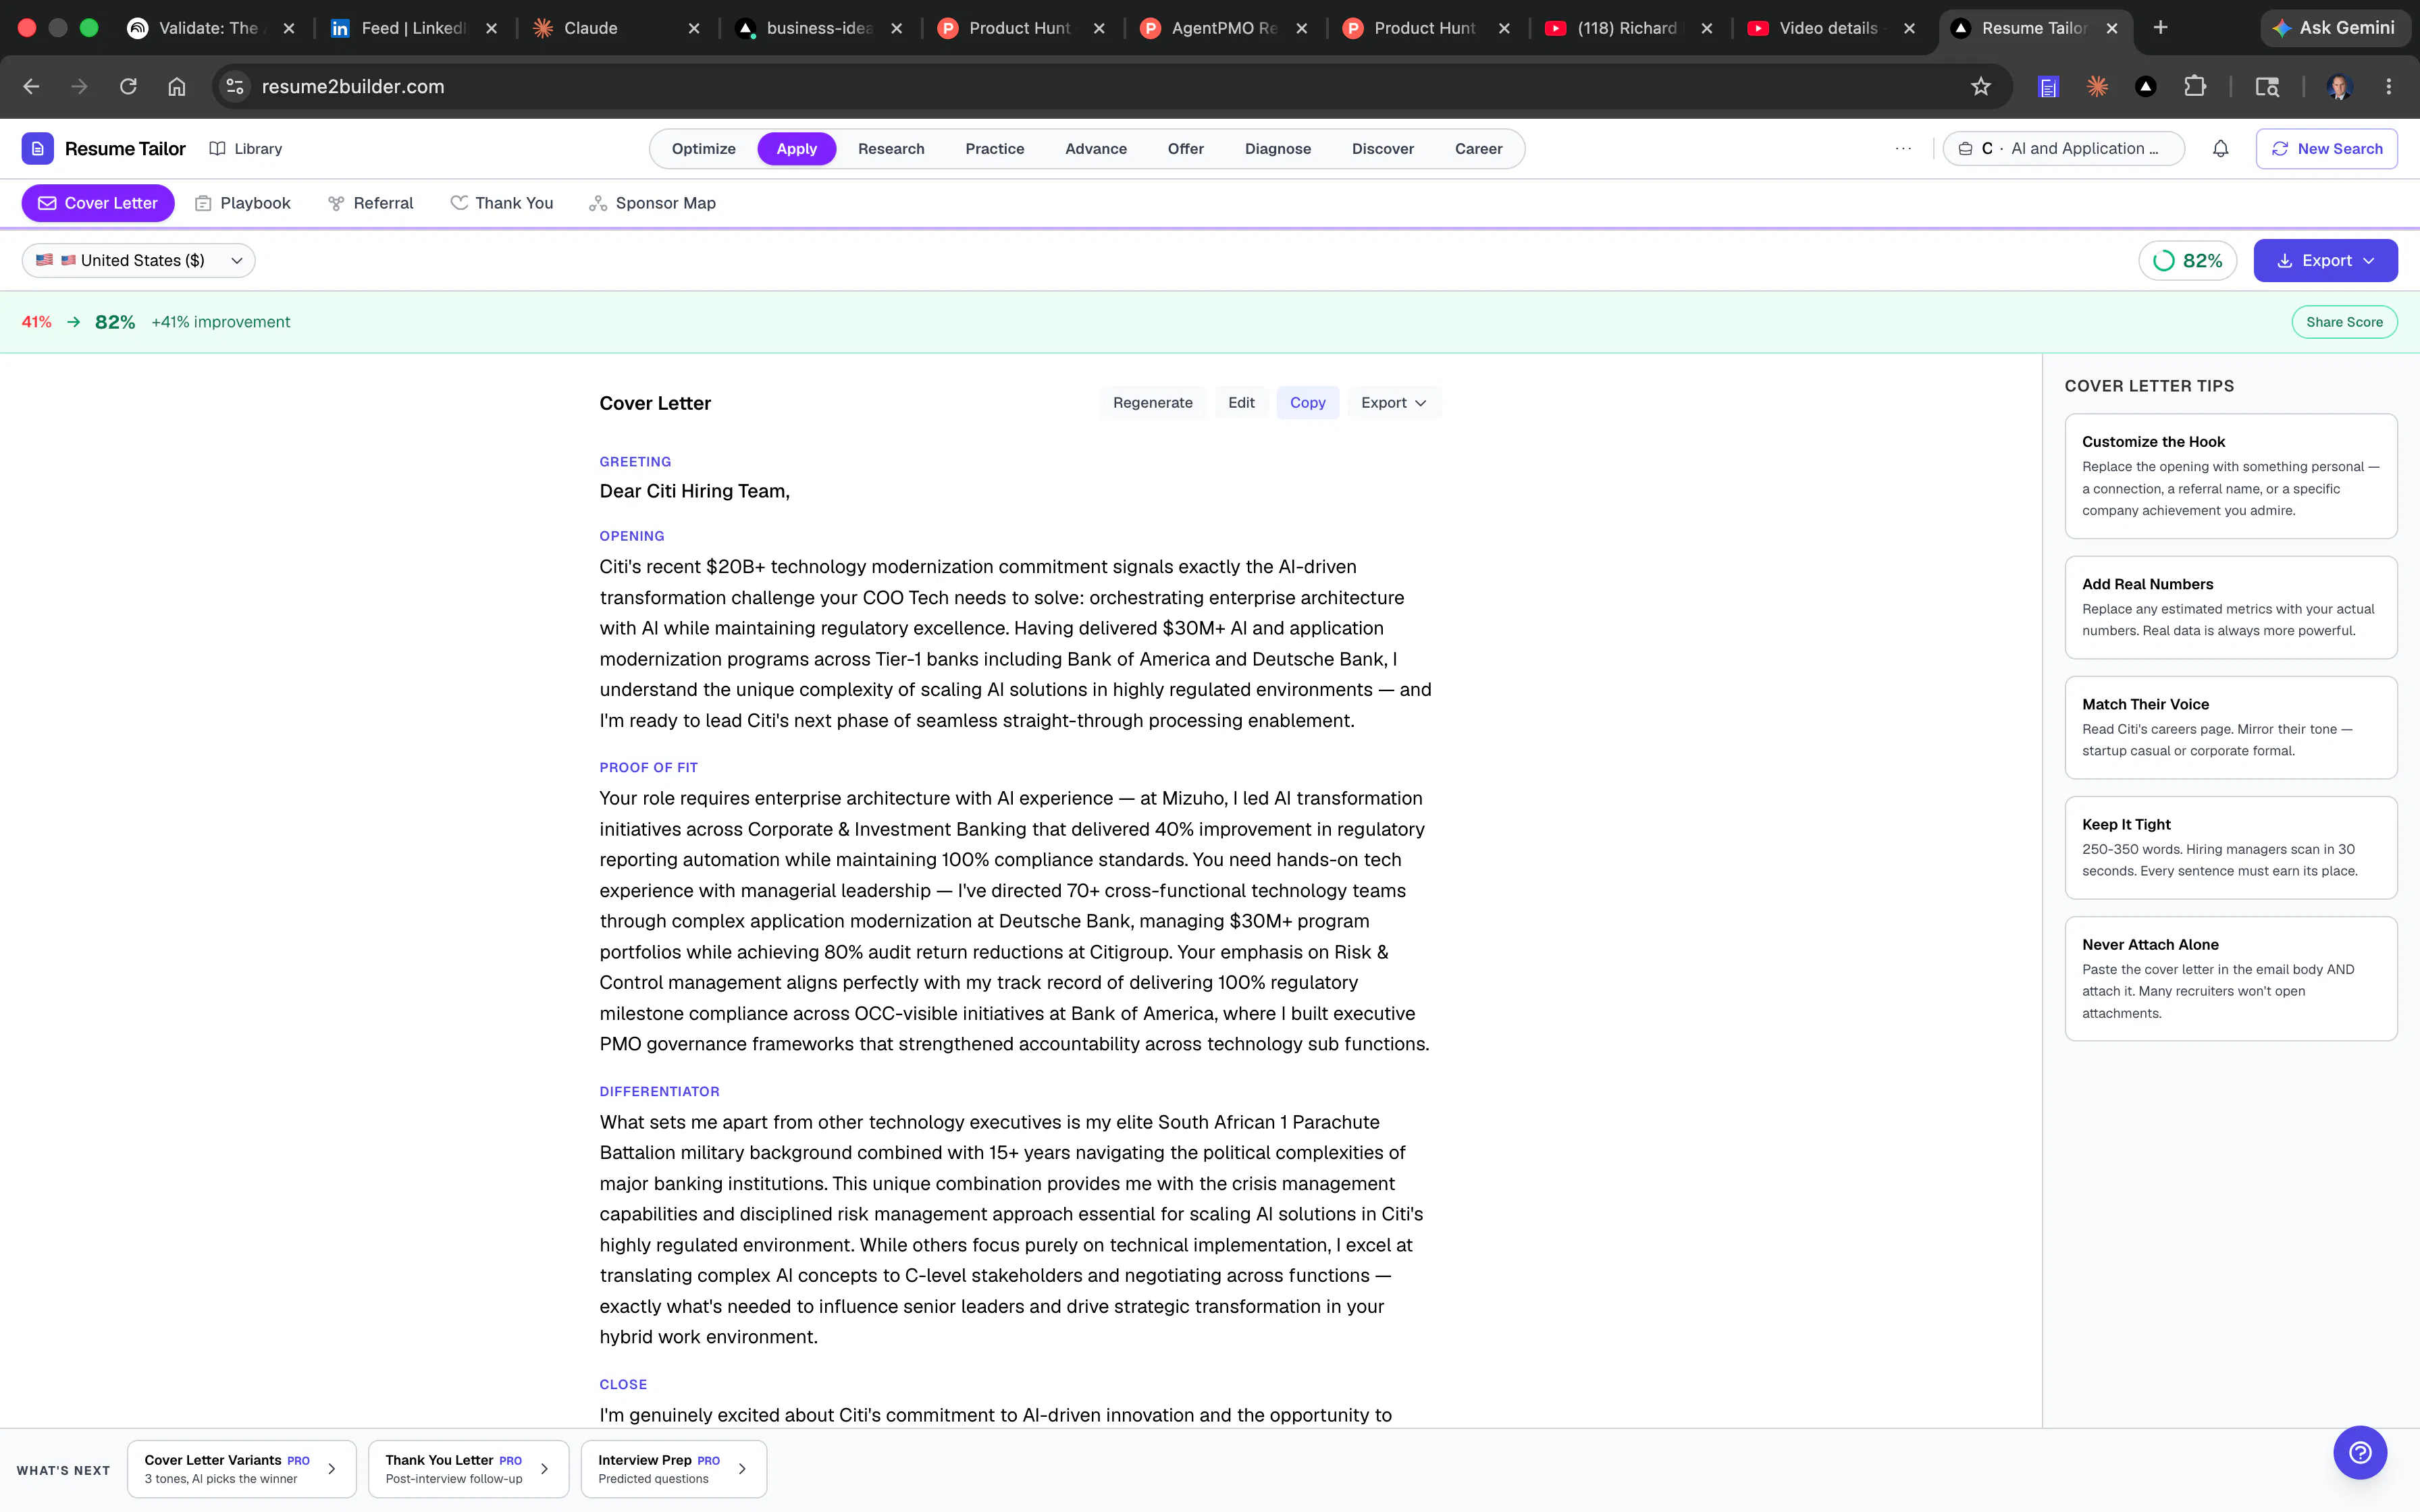
Task: Bookmark this page with star icon
Action: tap(1980, 87)
